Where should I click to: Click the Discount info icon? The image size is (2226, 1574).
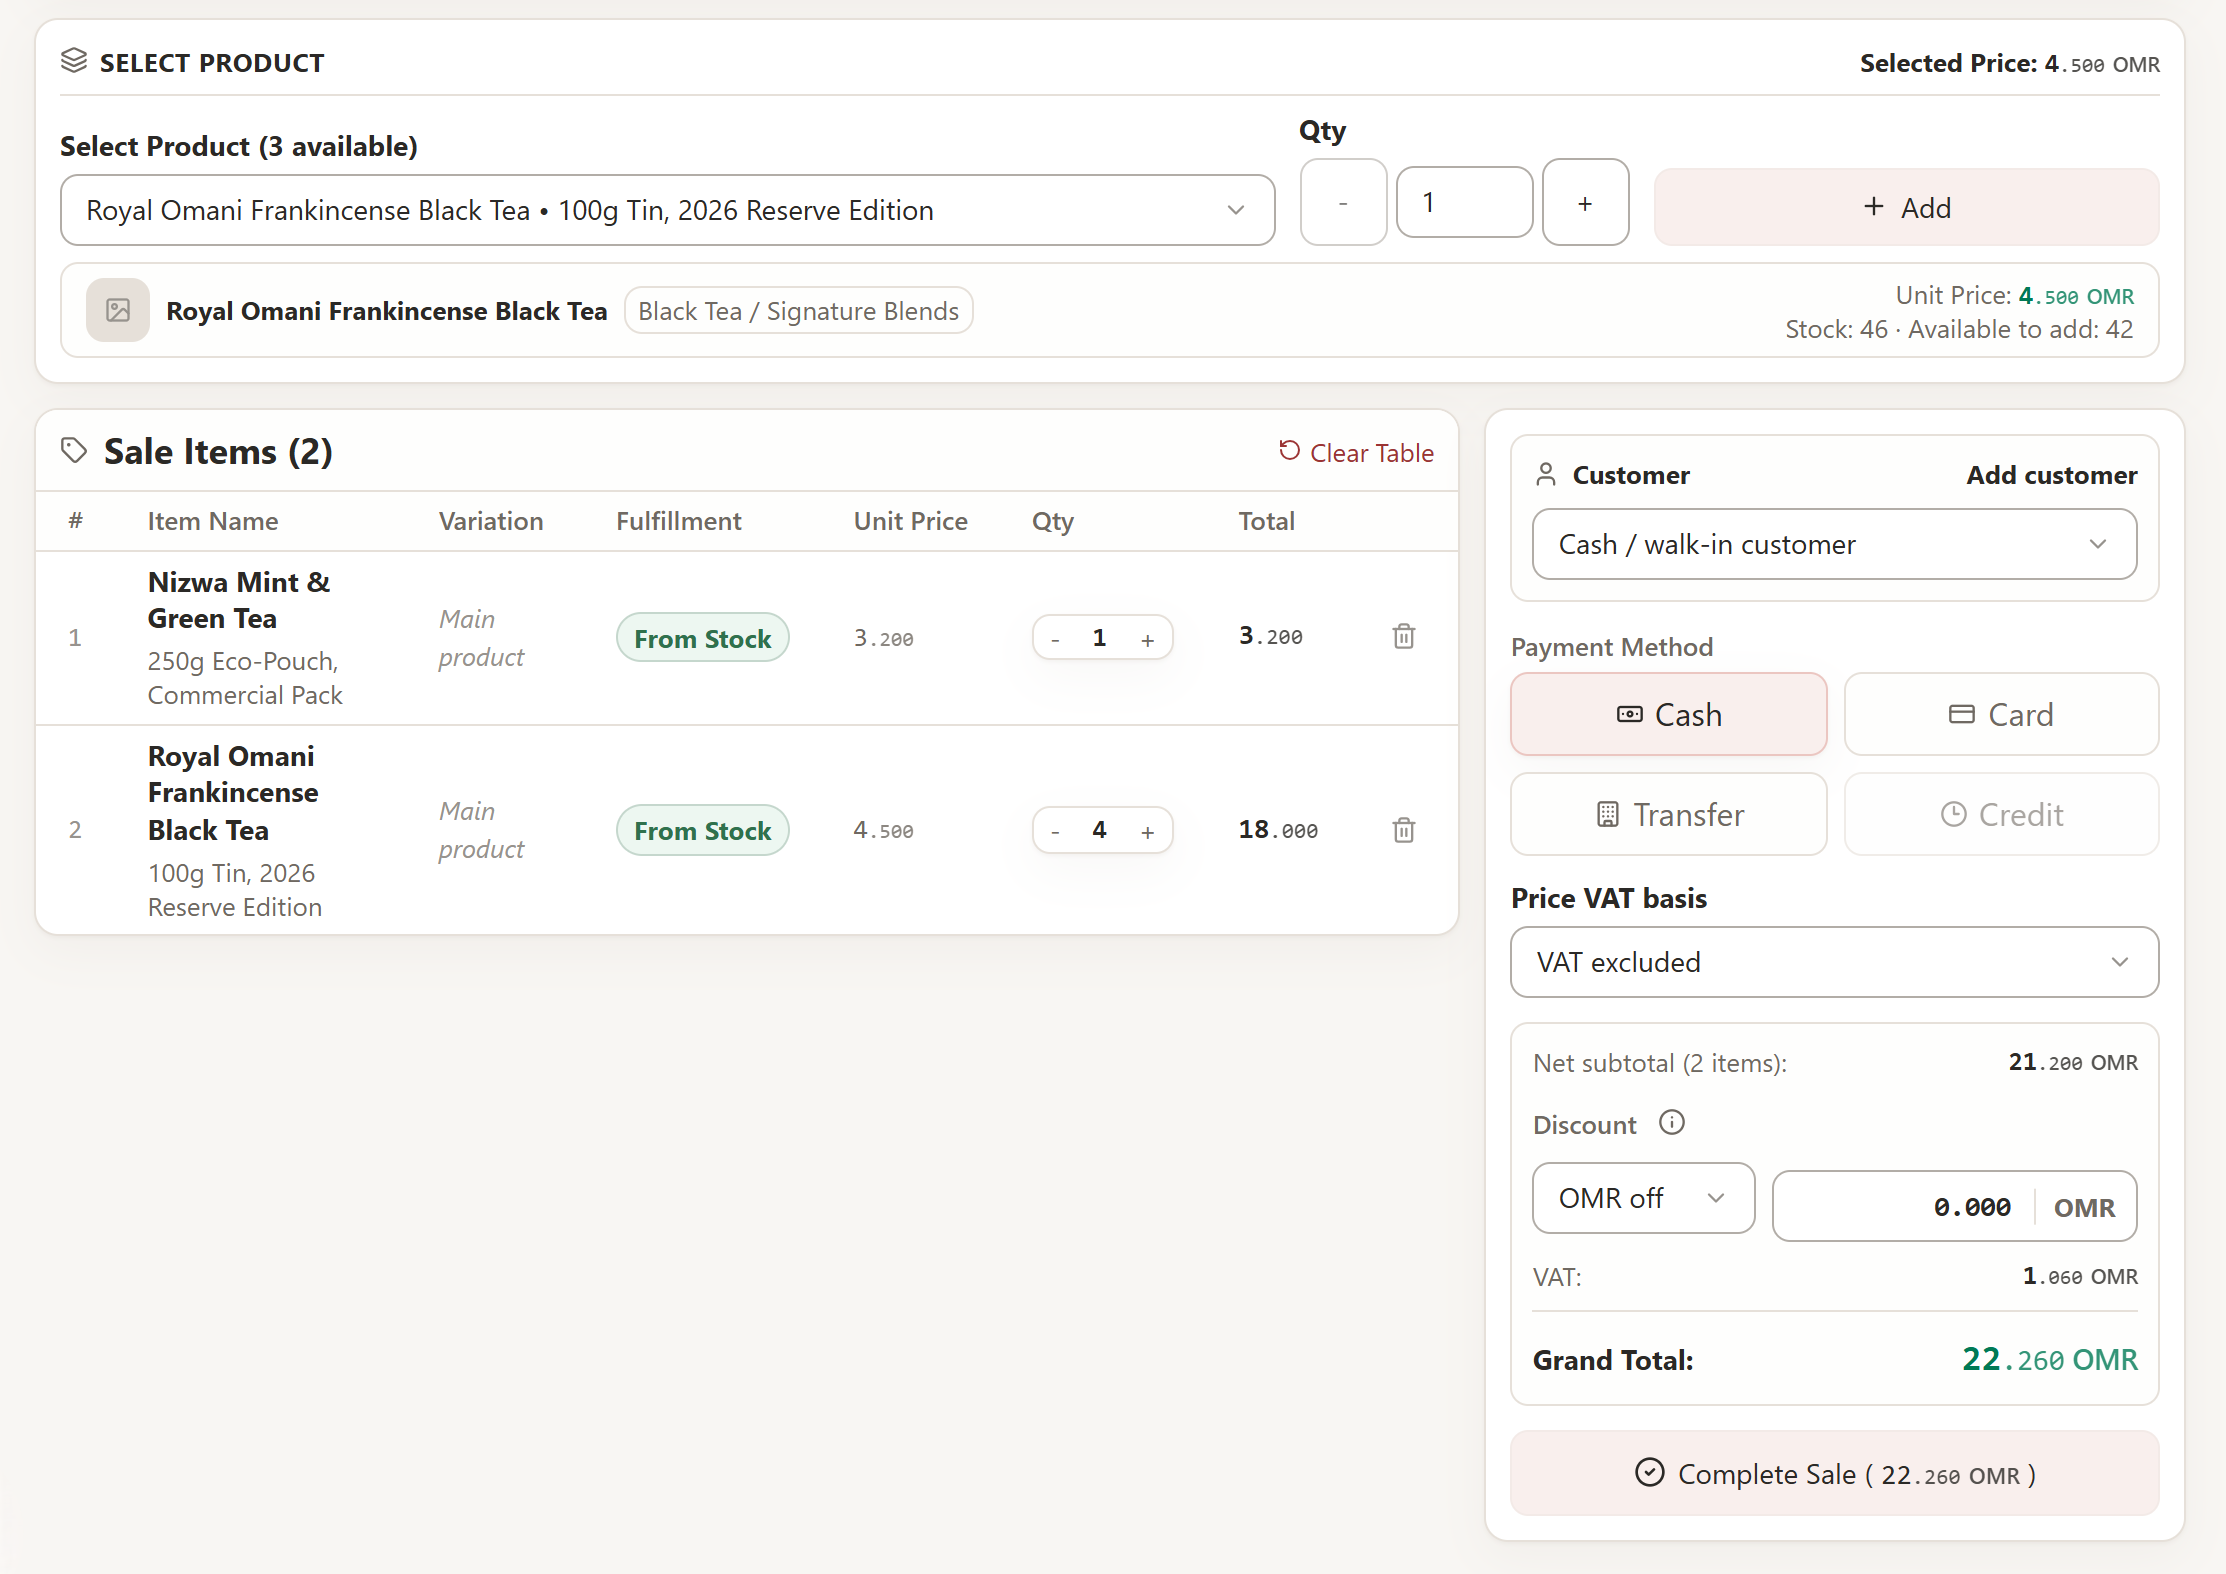pos(1671,1123)
